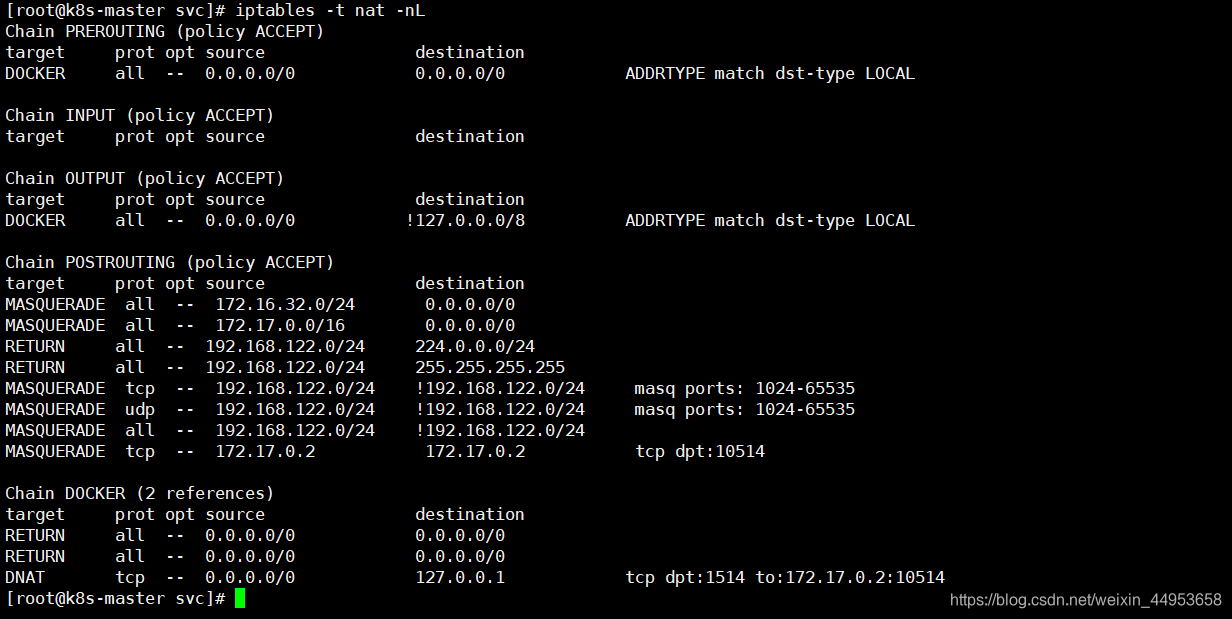The image size is (1232, 619).
Task: Select the 'Chain PREROUTING (policy ACCEPT)' line
Action: (x=165, y=31)
